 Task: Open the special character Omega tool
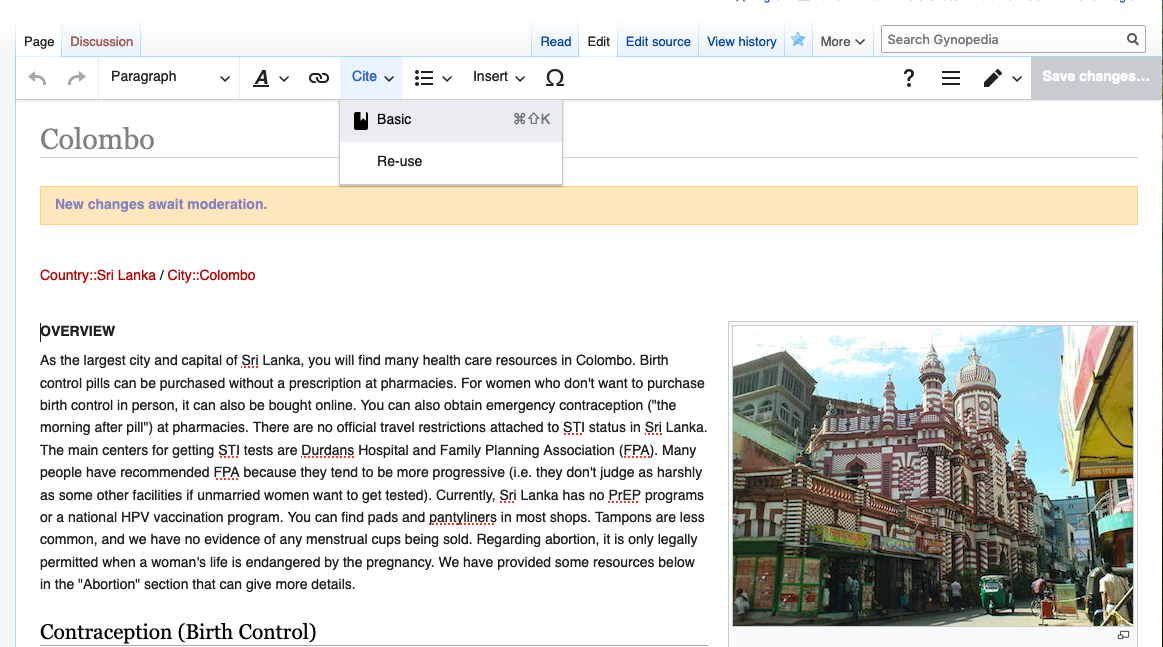point(555,78)
